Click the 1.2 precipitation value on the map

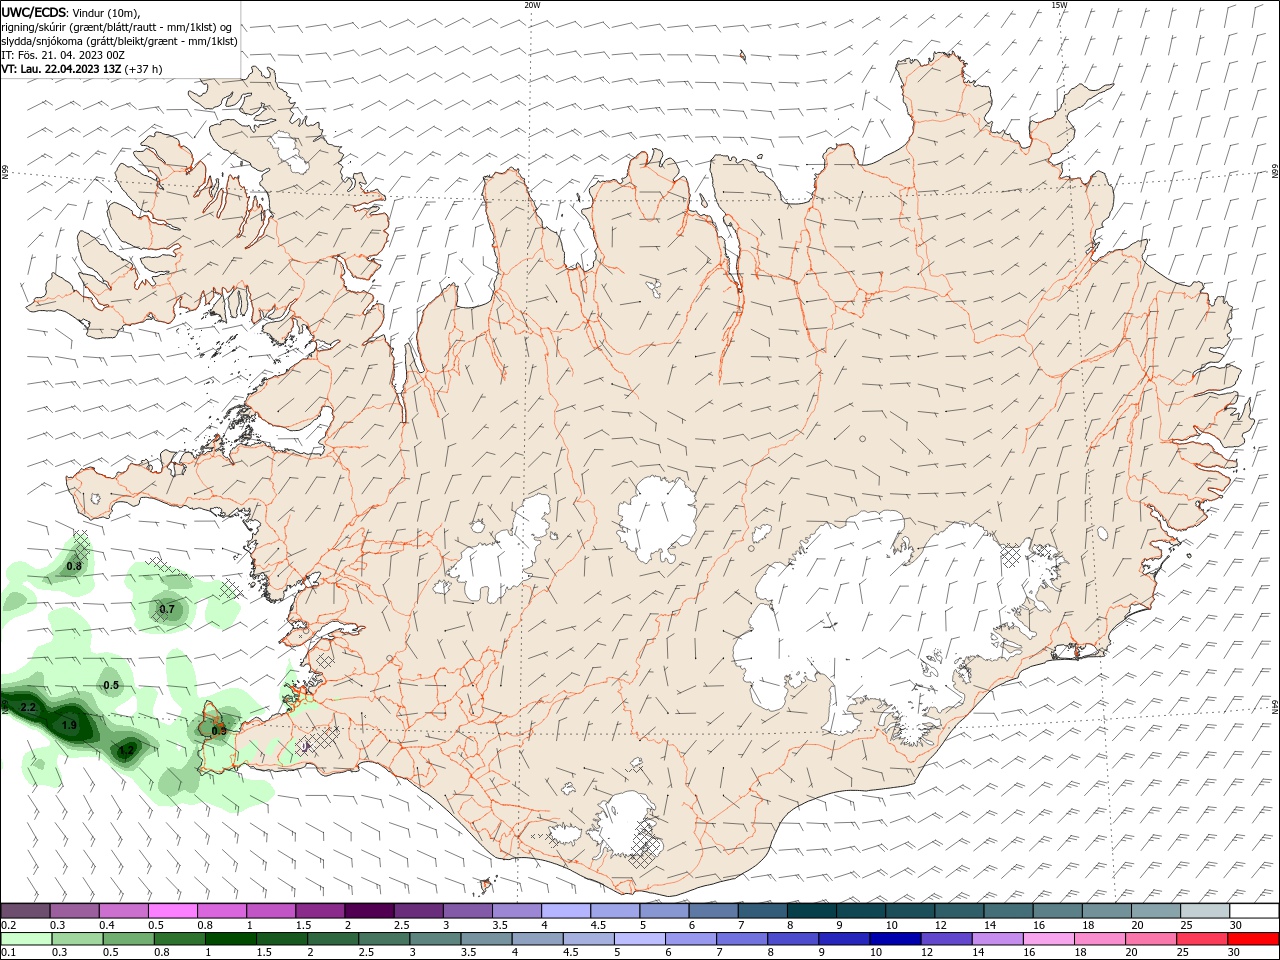tap(127, 750)
